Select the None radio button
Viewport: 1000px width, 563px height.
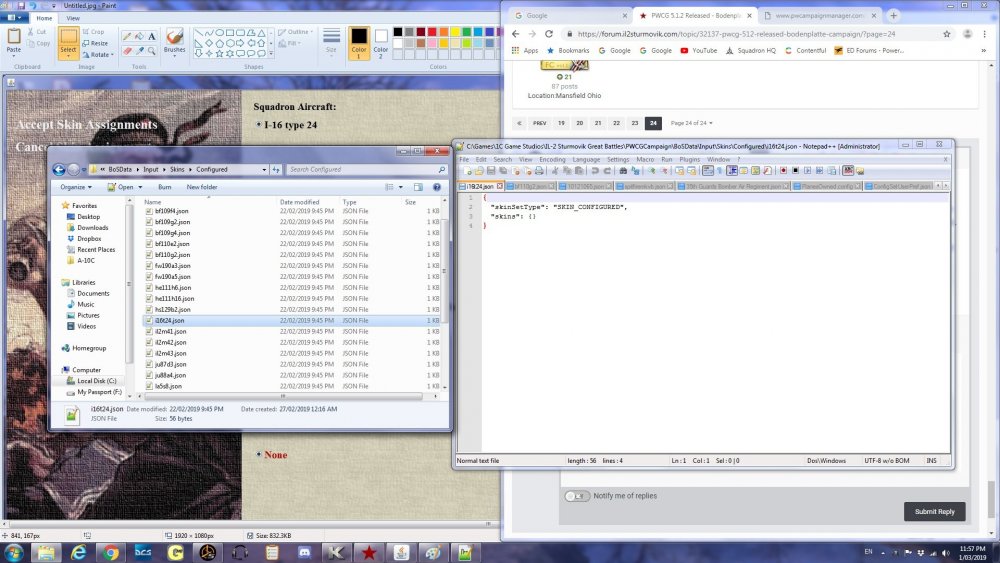pos(257,455)
